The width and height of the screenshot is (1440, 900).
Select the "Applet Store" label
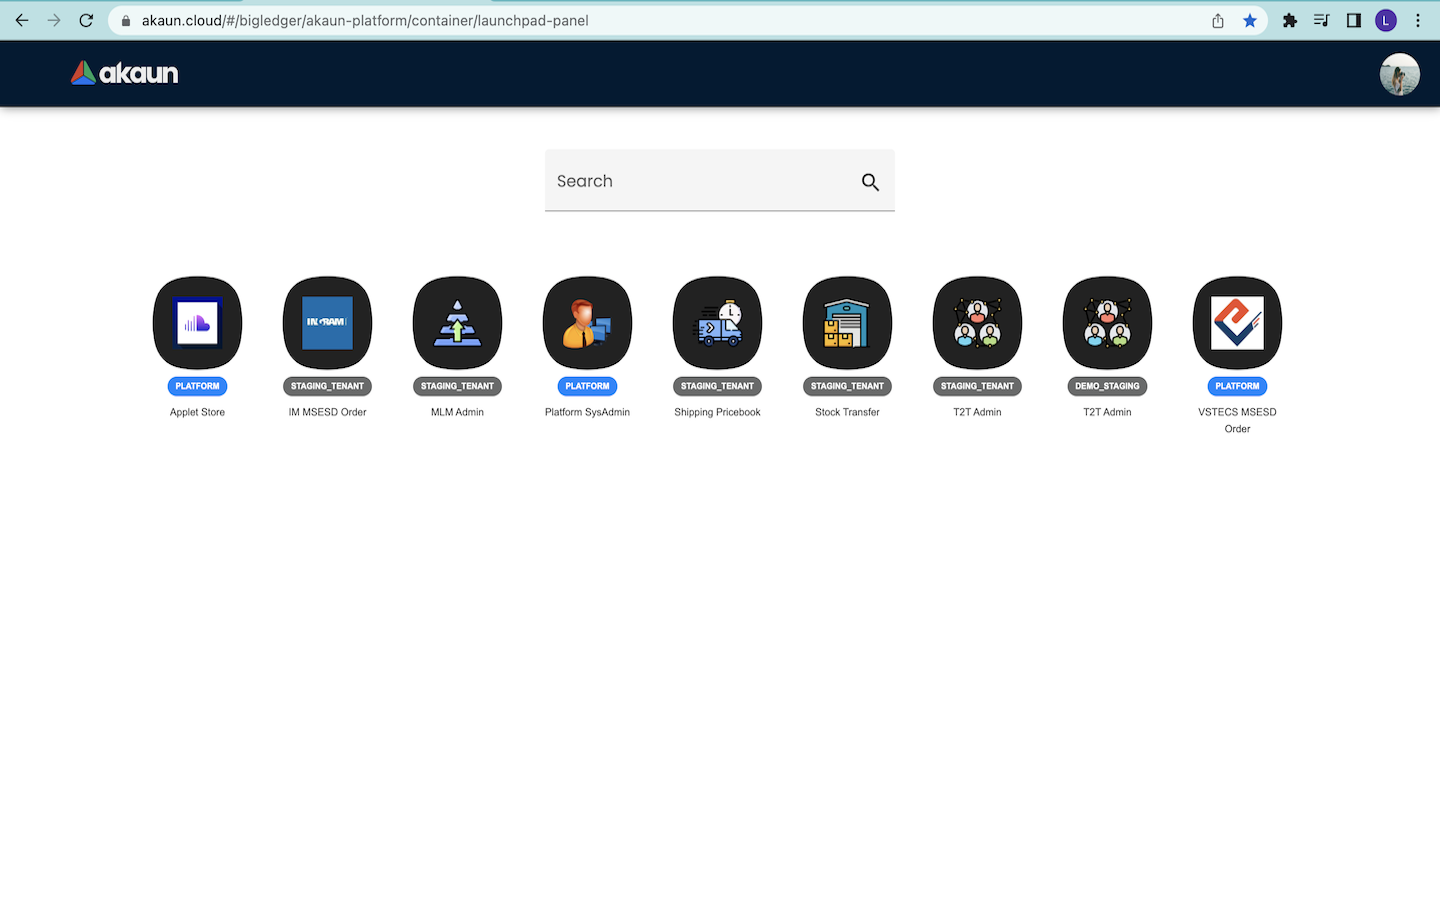click(197, 412)
